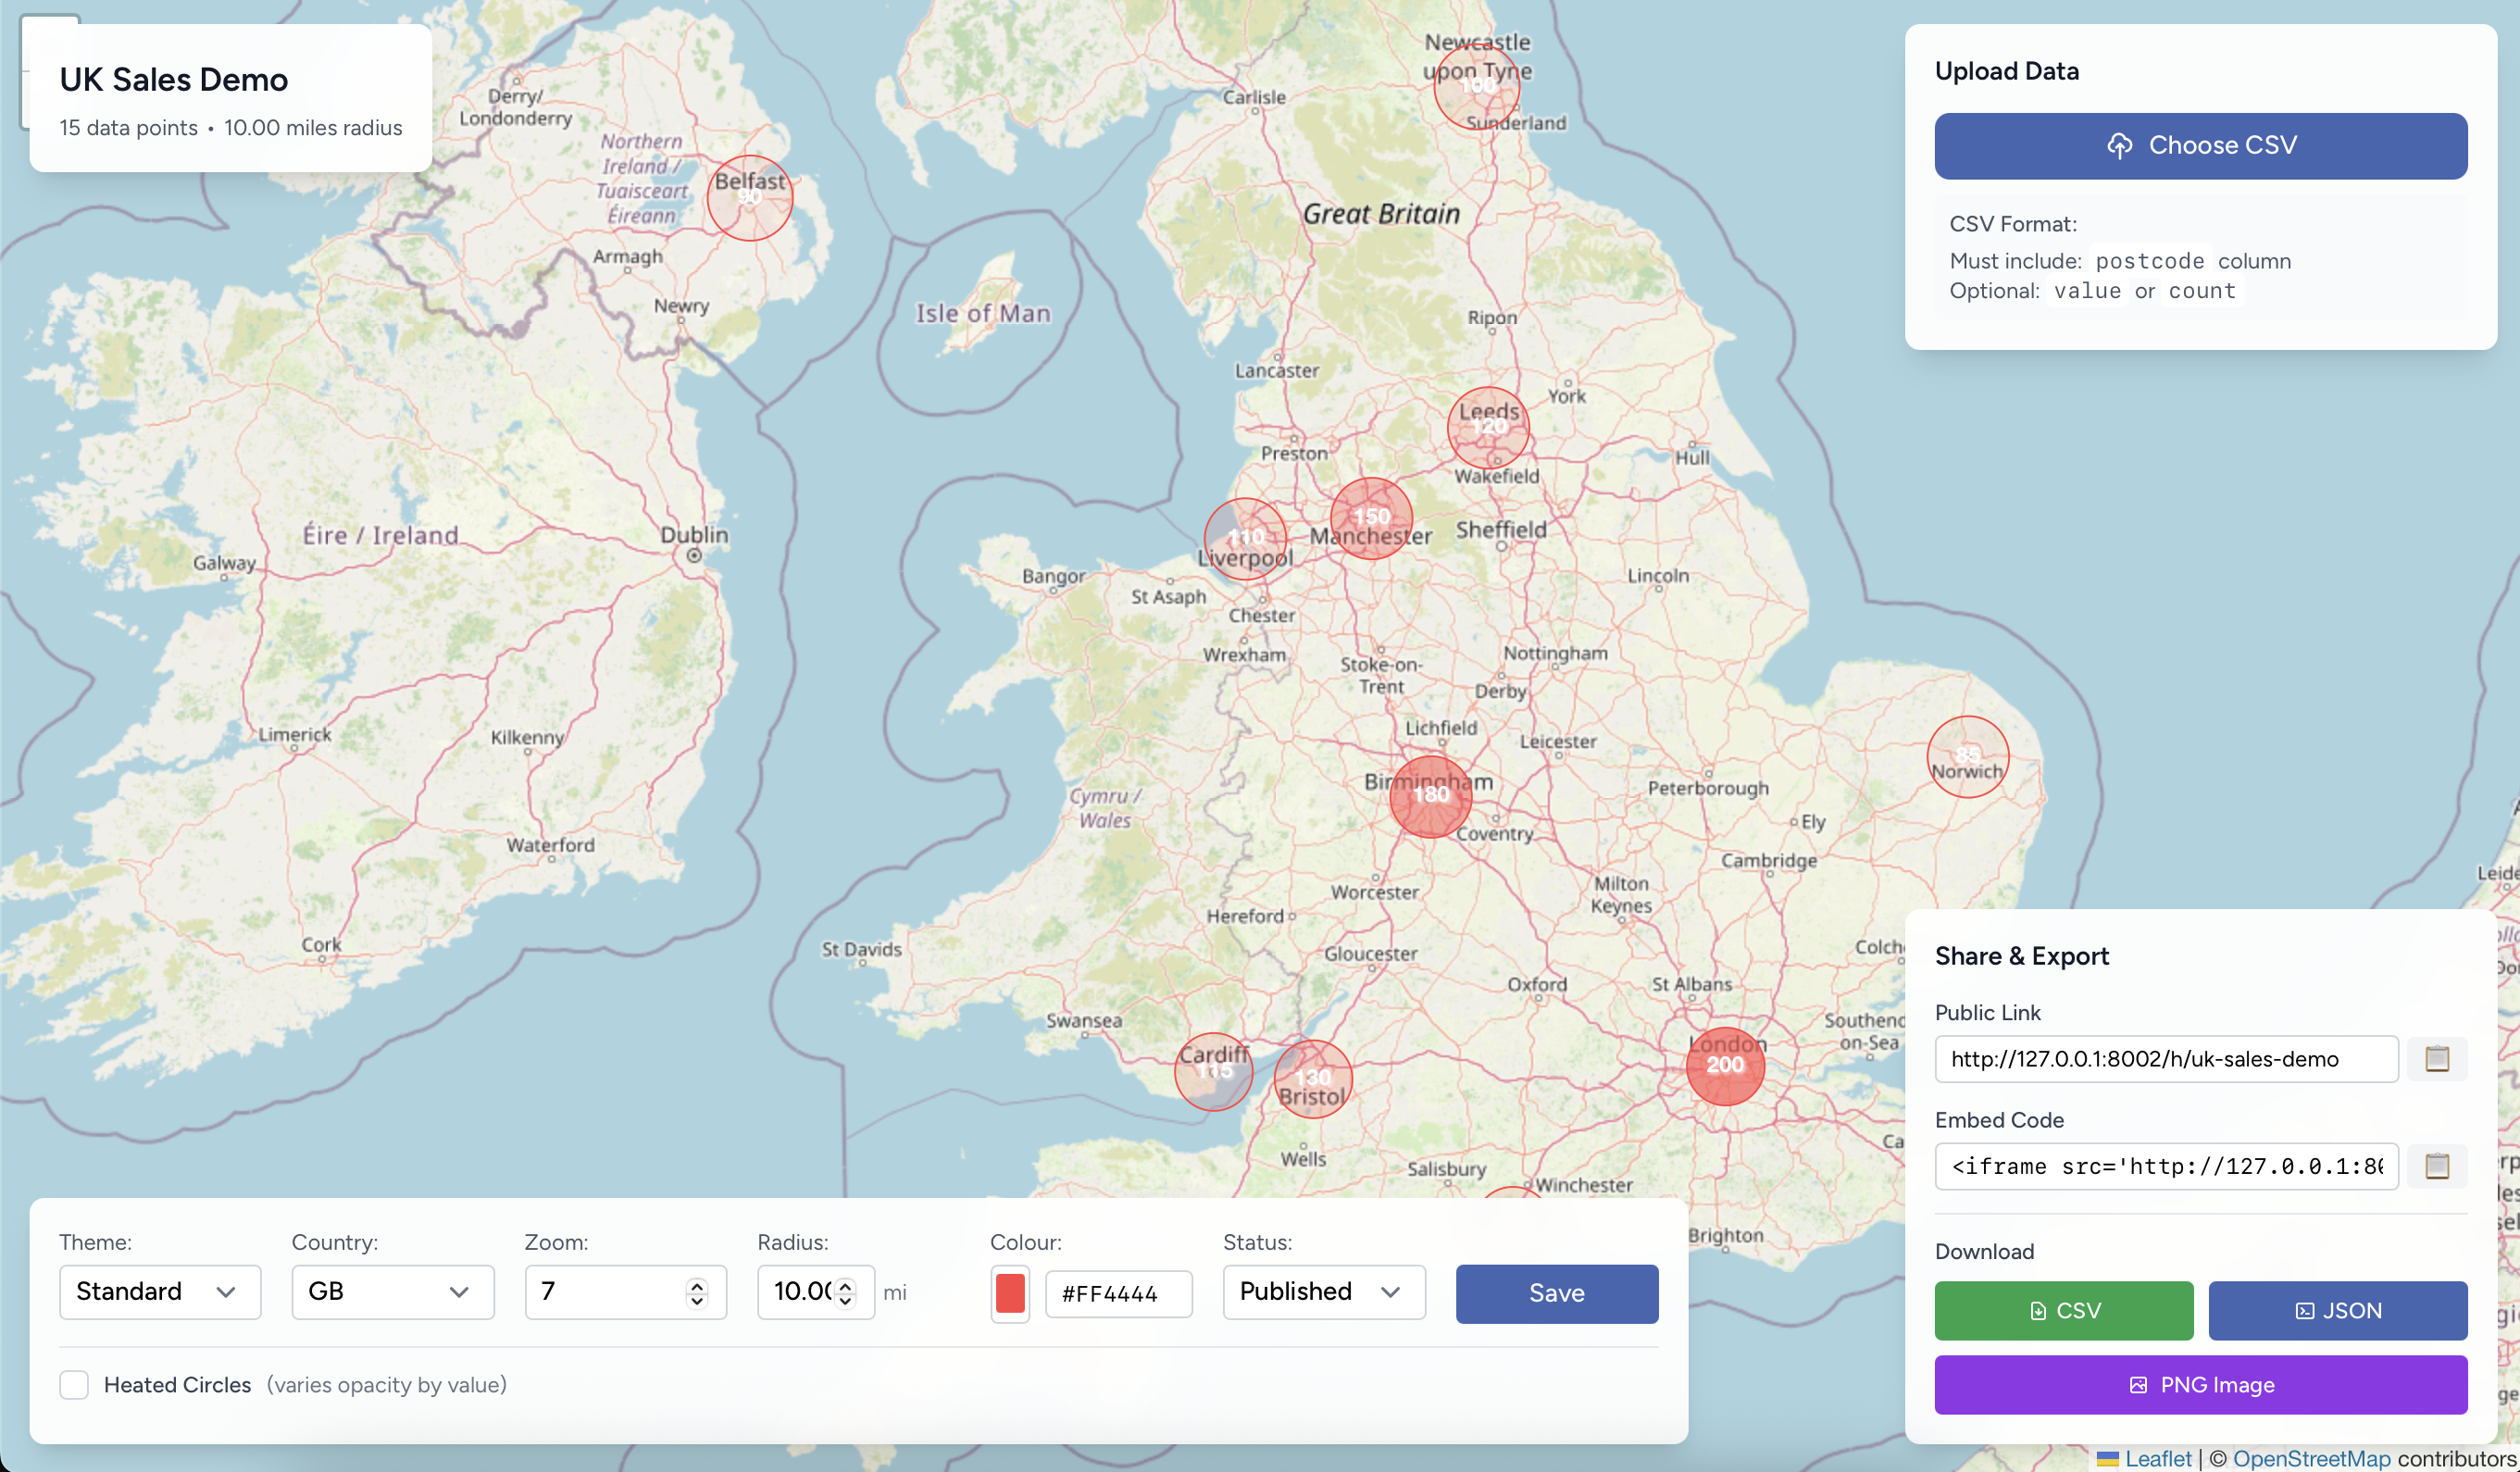
Task: Export the map as PNG Image
Action: (x=2200, y=1384)
